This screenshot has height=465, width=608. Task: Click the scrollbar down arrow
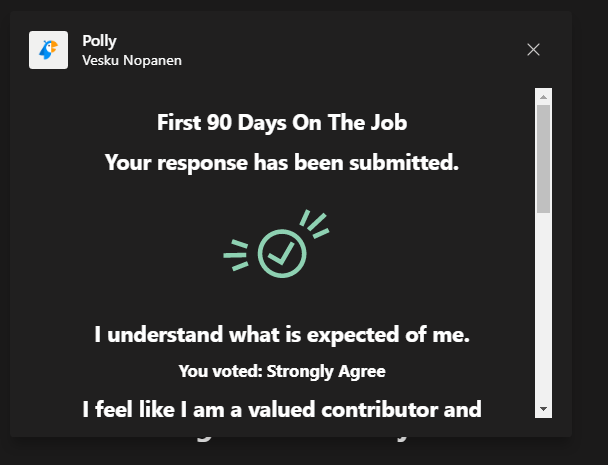point(544,409)
